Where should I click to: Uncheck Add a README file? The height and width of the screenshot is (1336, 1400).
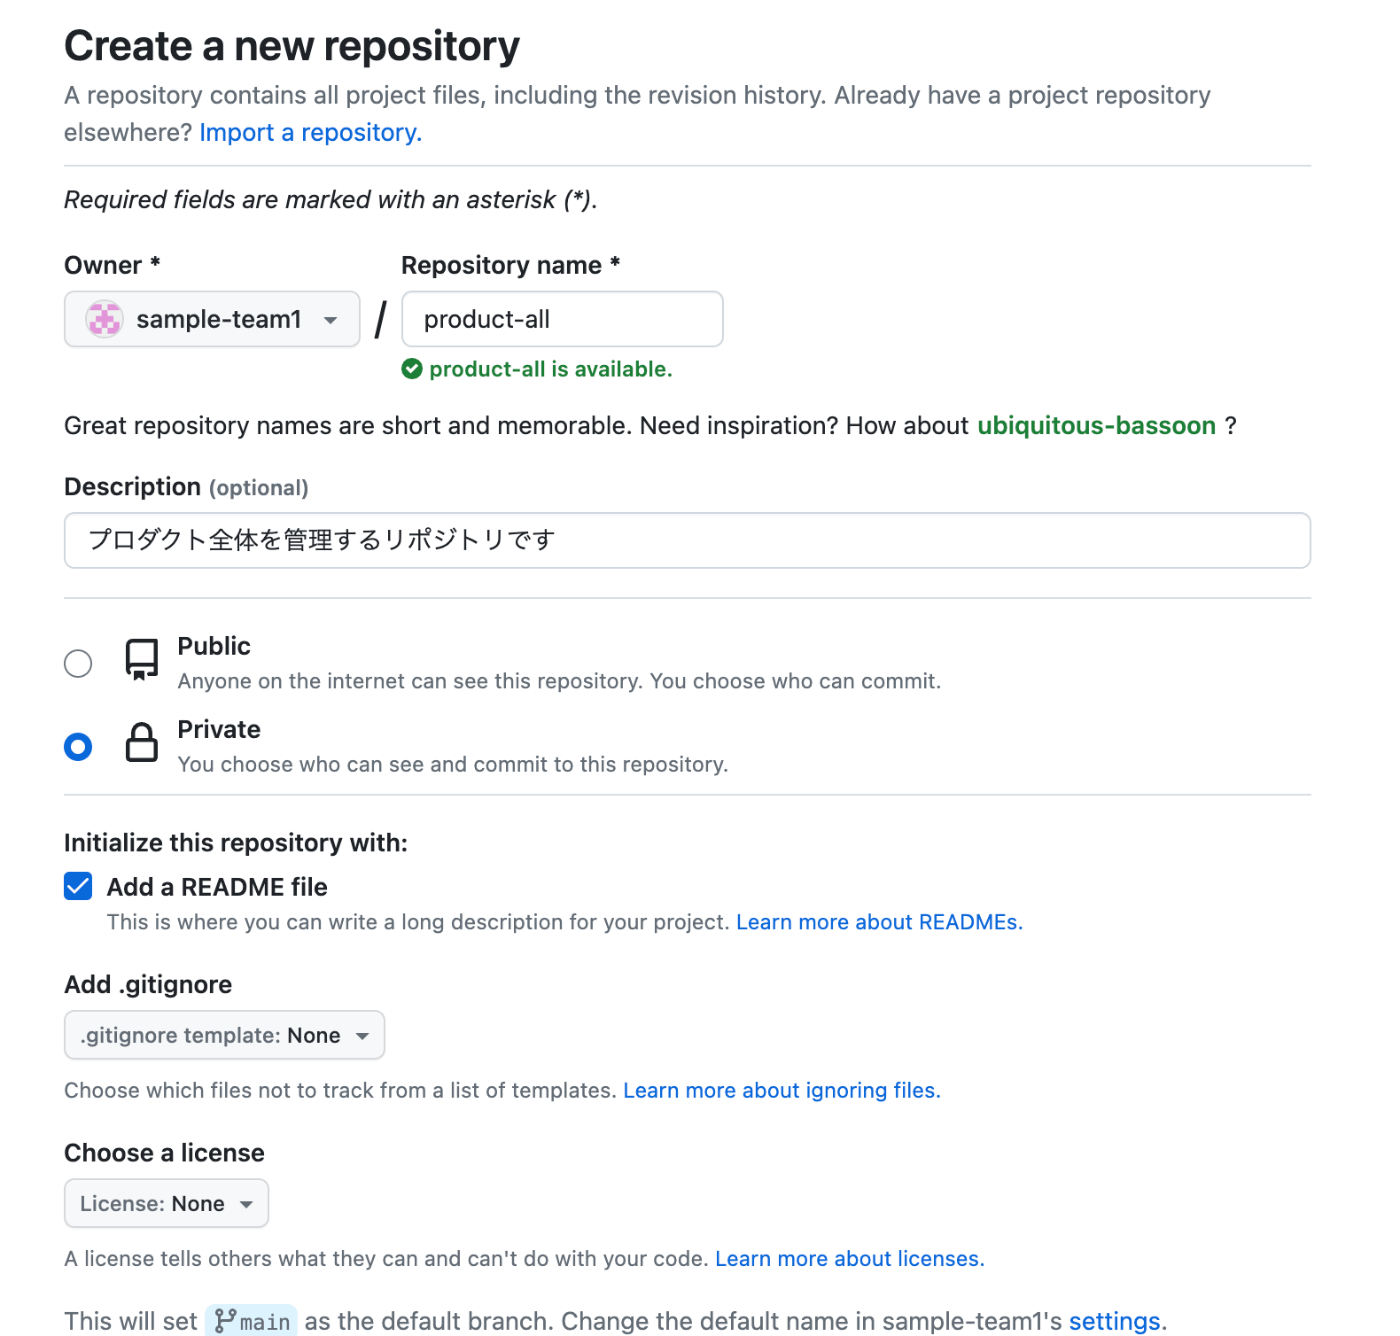[78, 886]
